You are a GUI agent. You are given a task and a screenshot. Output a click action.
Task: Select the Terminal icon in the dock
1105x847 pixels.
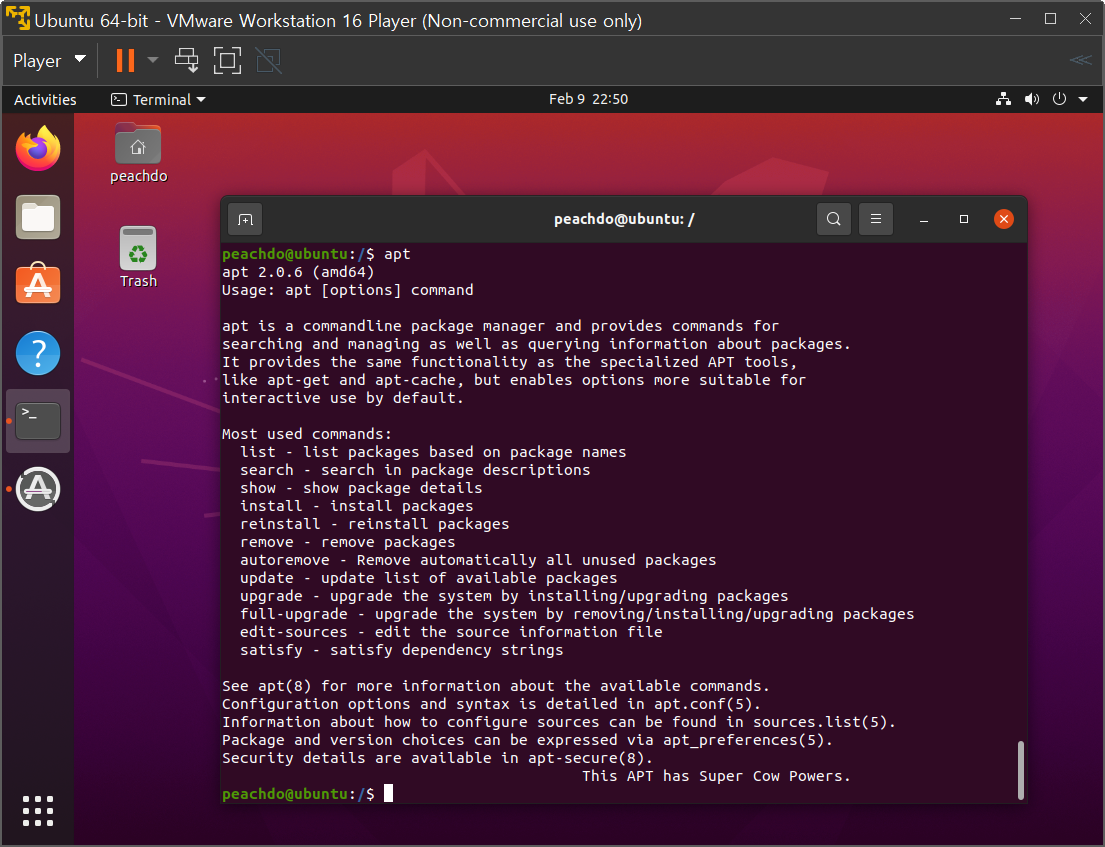coord(38,421)
